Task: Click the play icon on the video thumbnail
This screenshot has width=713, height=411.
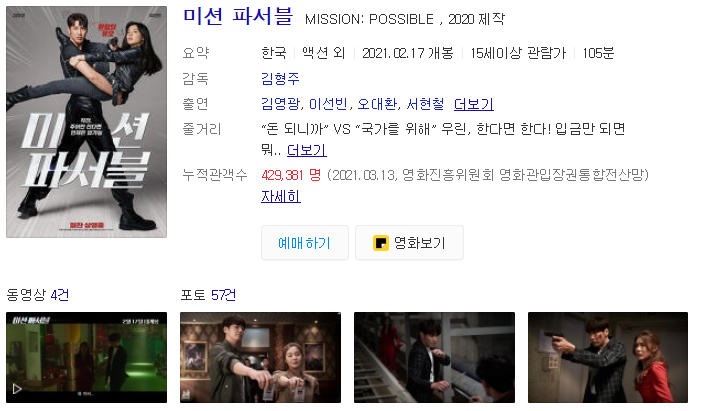Action: [x=17, y=389]
